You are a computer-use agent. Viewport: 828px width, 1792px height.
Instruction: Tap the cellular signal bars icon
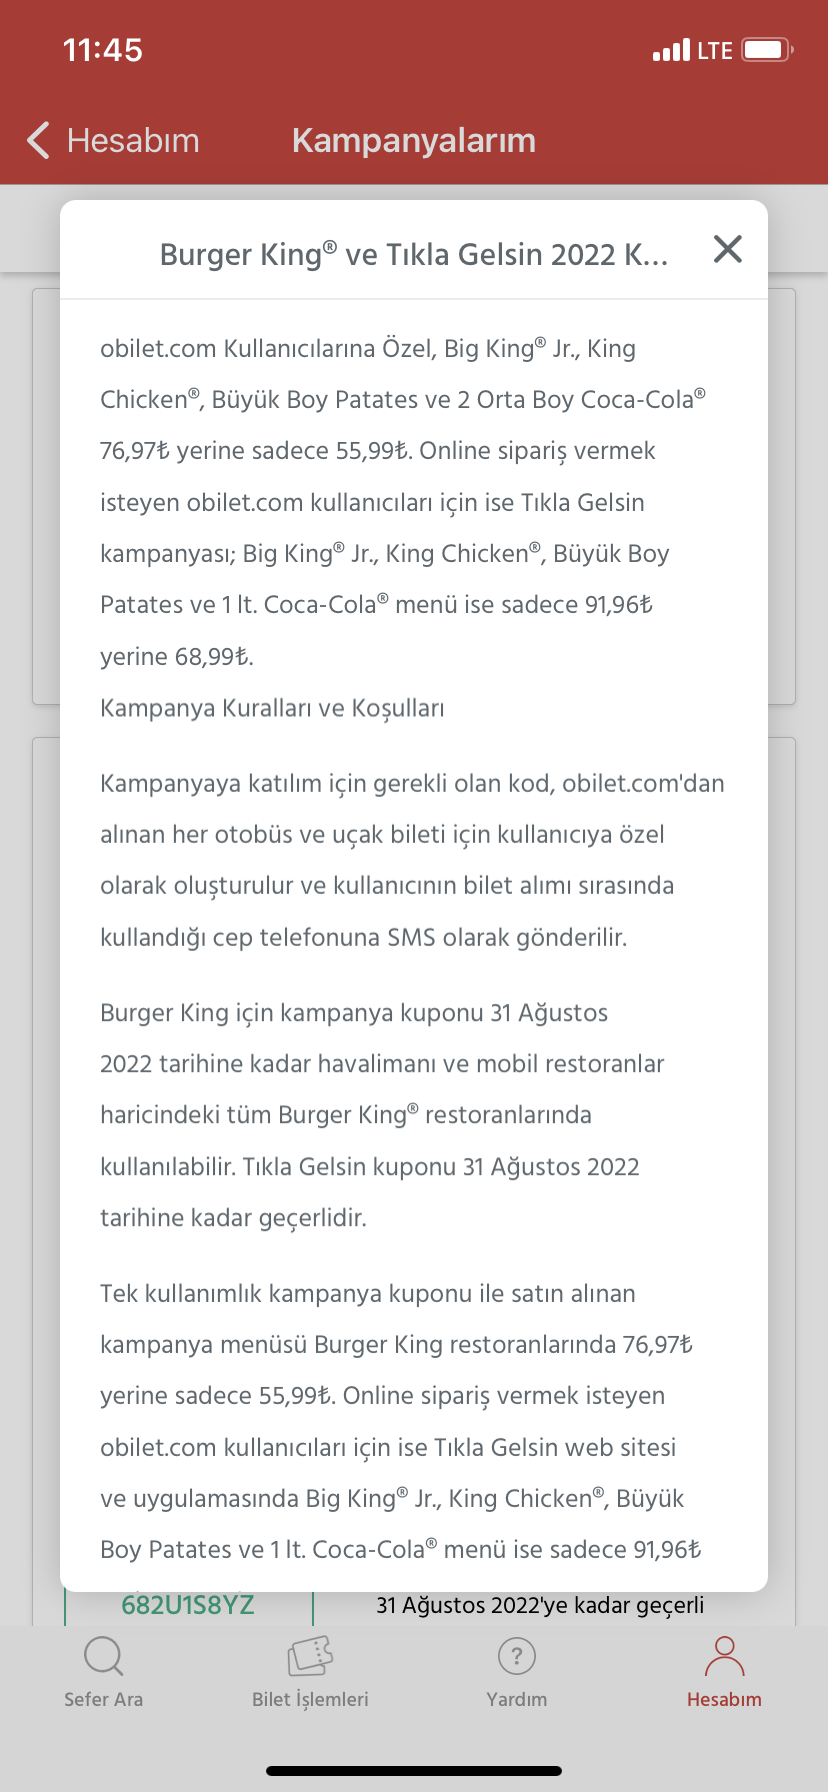pos(671,50)
